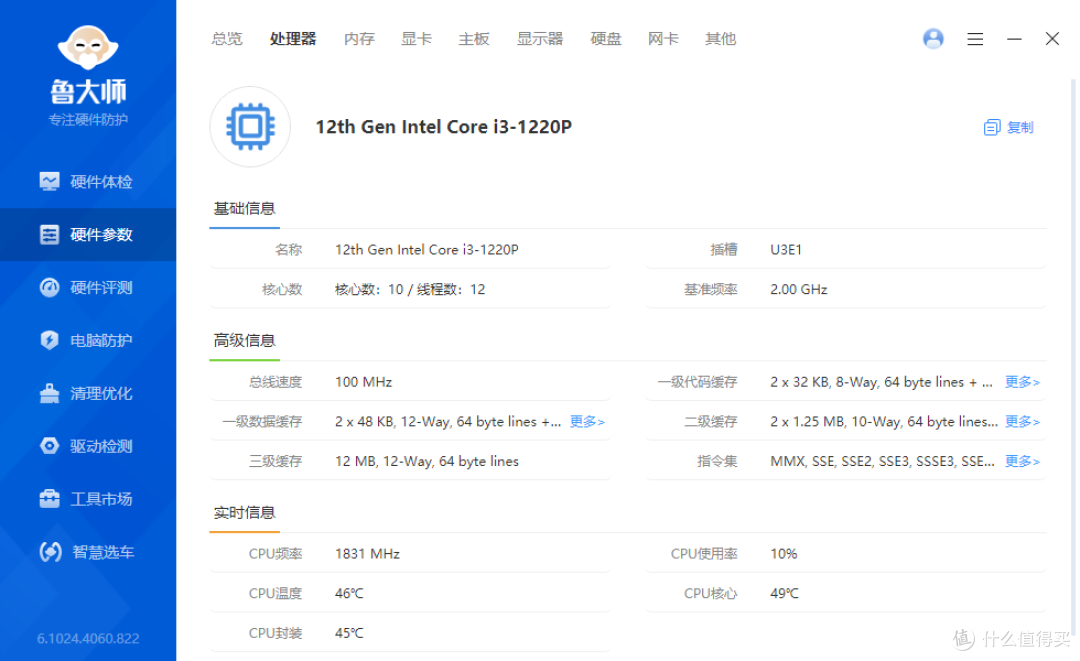Image resolution: width=1080 pixels, height=661 pixels.
Task: Switch to the 显示器 tab
Action: (x=540, y=39)
